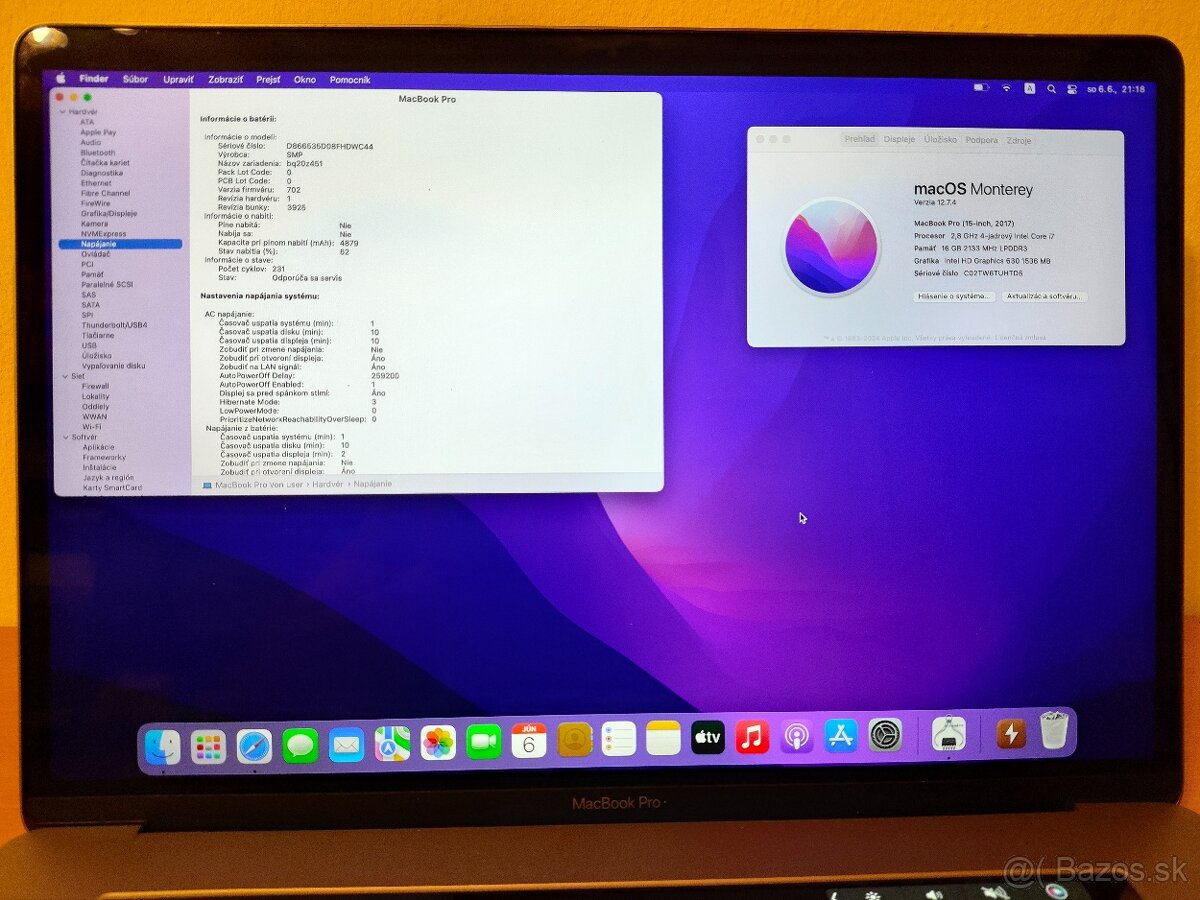Open the Zobraziť menu

tap(225, 79)
